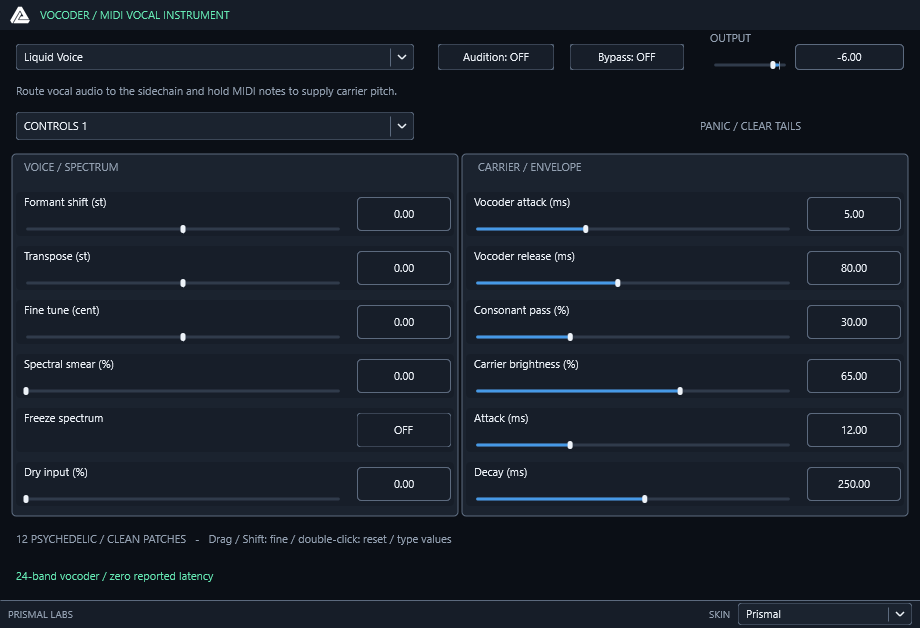Select the Transpose value field
The height and width of the screenshot is (628, 920).
(404, 268)
